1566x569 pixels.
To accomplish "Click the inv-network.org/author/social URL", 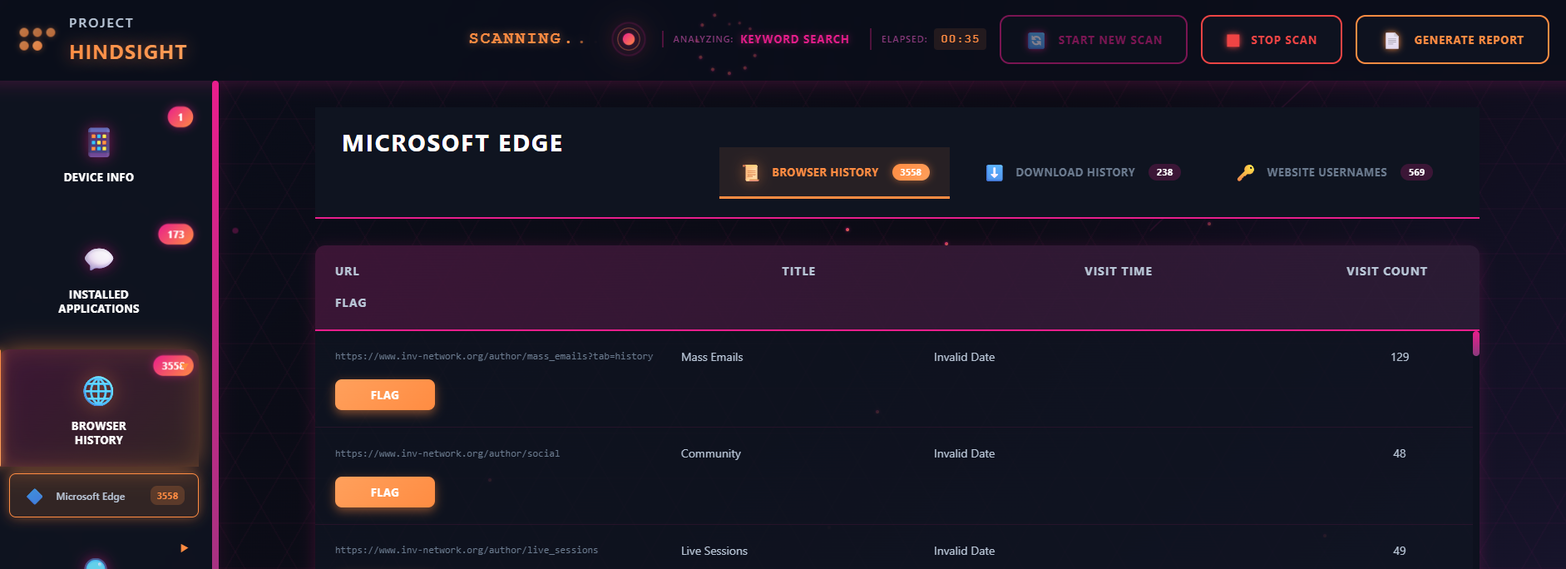I will [x=447, y=453].
